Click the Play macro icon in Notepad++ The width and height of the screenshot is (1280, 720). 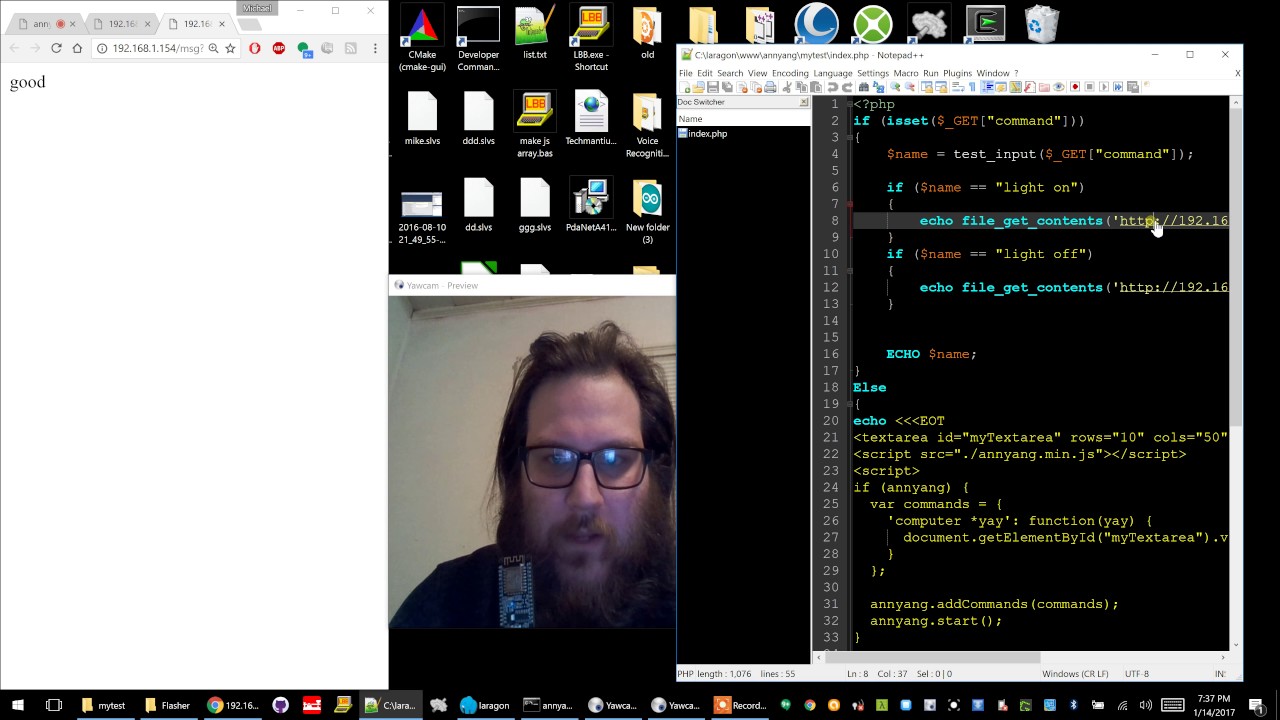tap(1103, 87)
